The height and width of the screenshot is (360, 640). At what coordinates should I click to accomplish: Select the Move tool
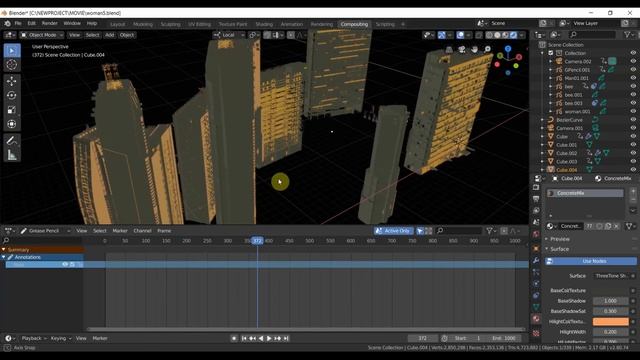pyautogui.click(x=12, y=81)
